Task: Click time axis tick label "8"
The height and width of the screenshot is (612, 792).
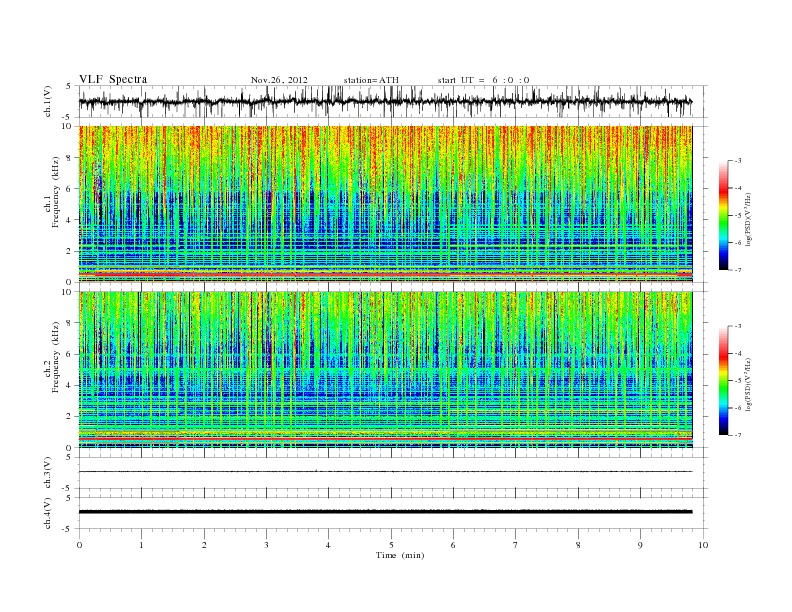Action: click(578, 545)
